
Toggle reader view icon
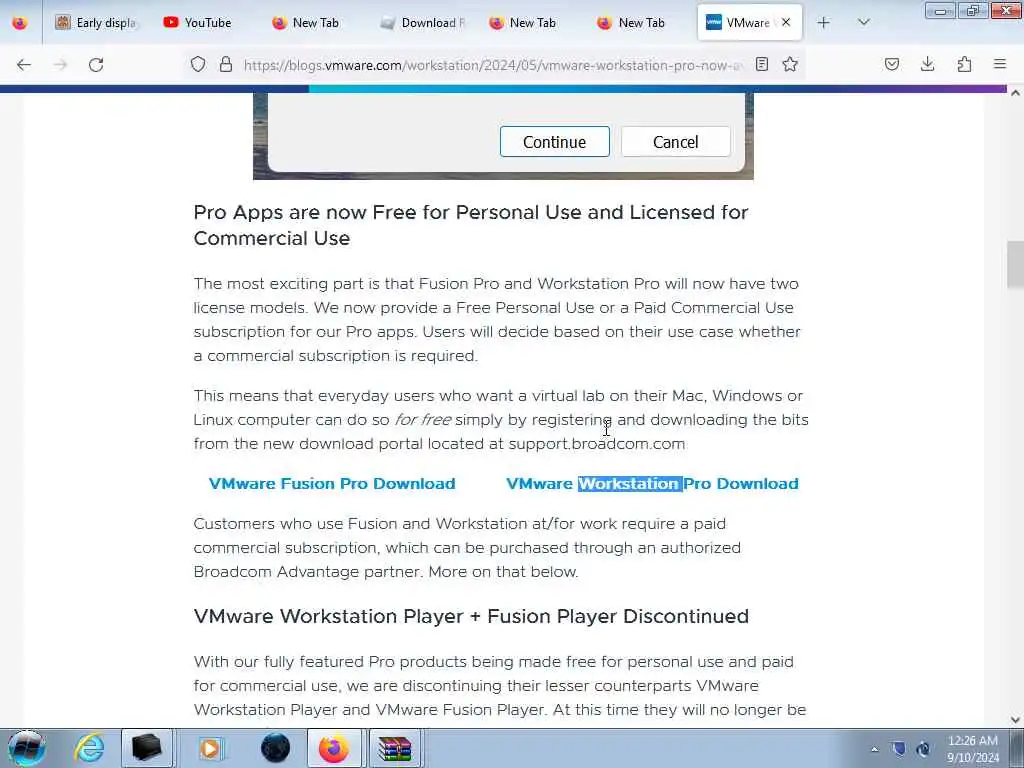pyautogui.click(x=761, y=64)
